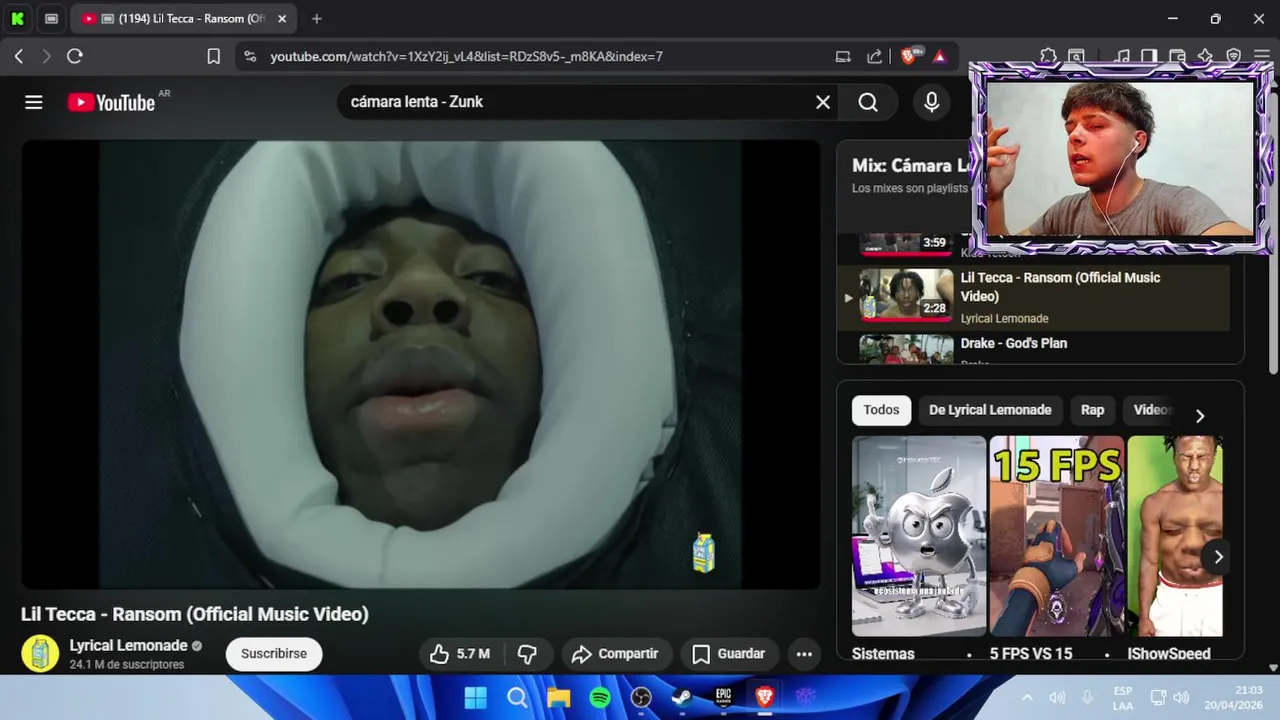
Task: Like the video showing 5.7 M
Action: coord(460,654)
